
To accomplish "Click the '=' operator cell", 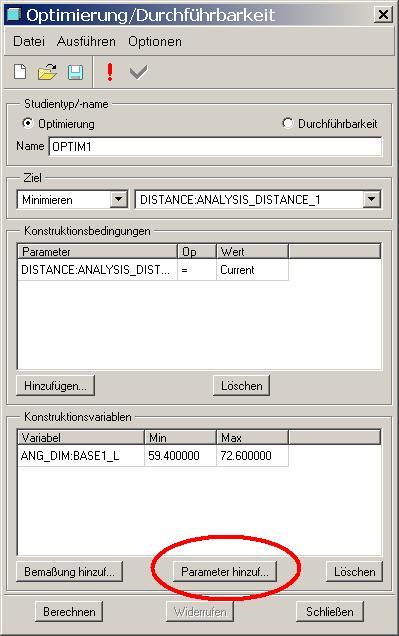I will (197, 270).
